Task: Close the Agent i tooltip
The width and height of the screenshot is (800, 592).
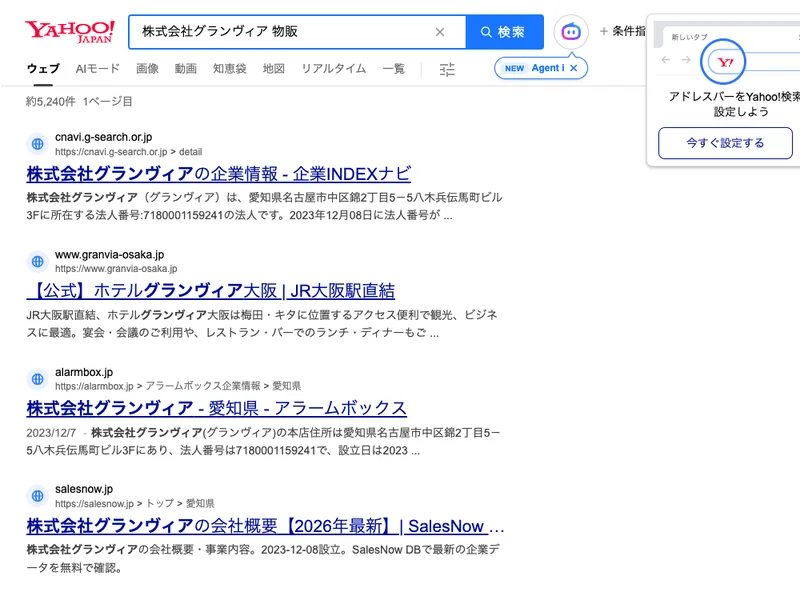Action: coord(574,68)
